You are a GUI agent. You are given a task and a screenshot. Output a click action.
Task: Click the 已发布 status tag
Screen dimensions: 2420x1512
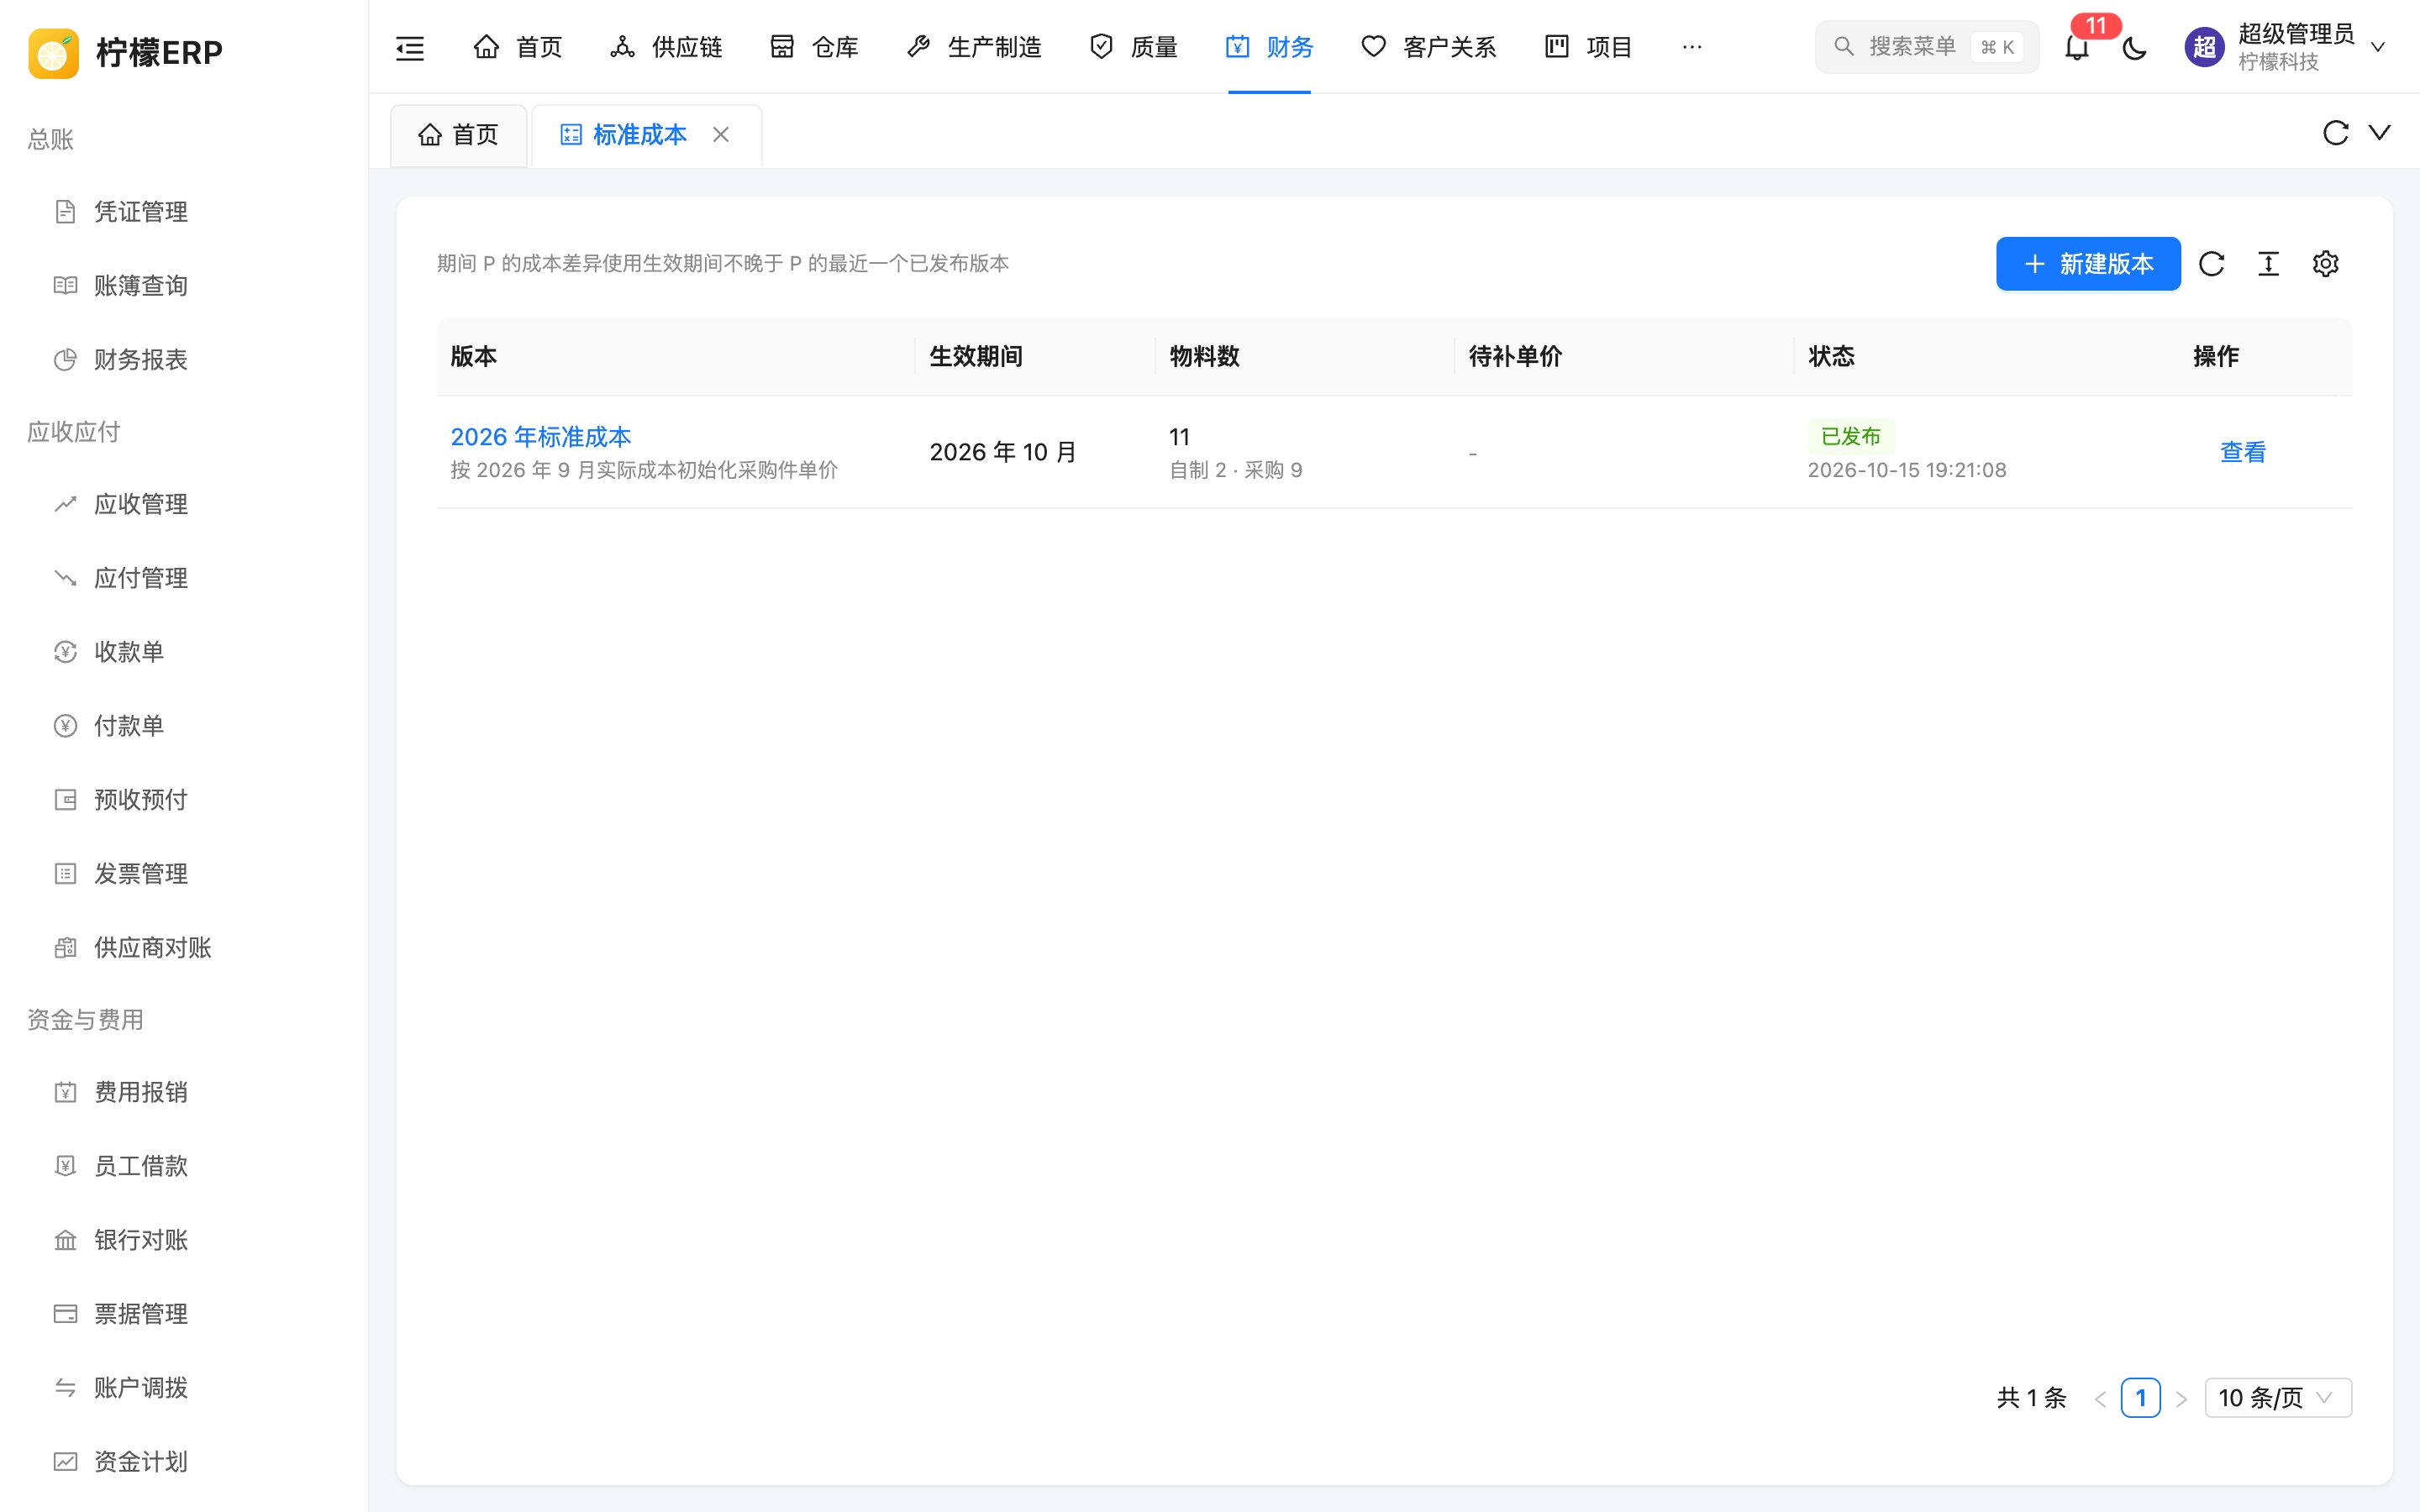(1851, 436)
